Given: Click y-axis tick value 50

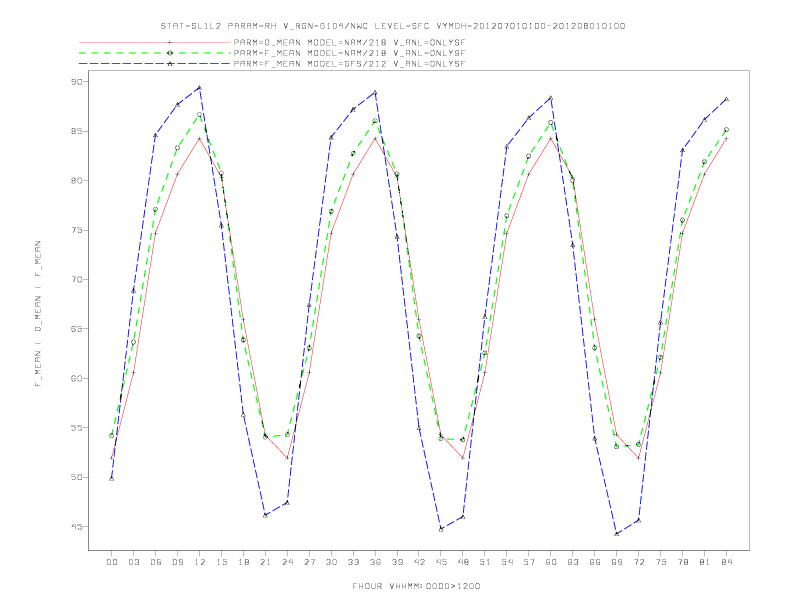Looking at the screenshot, I should (x=76, y=477).
